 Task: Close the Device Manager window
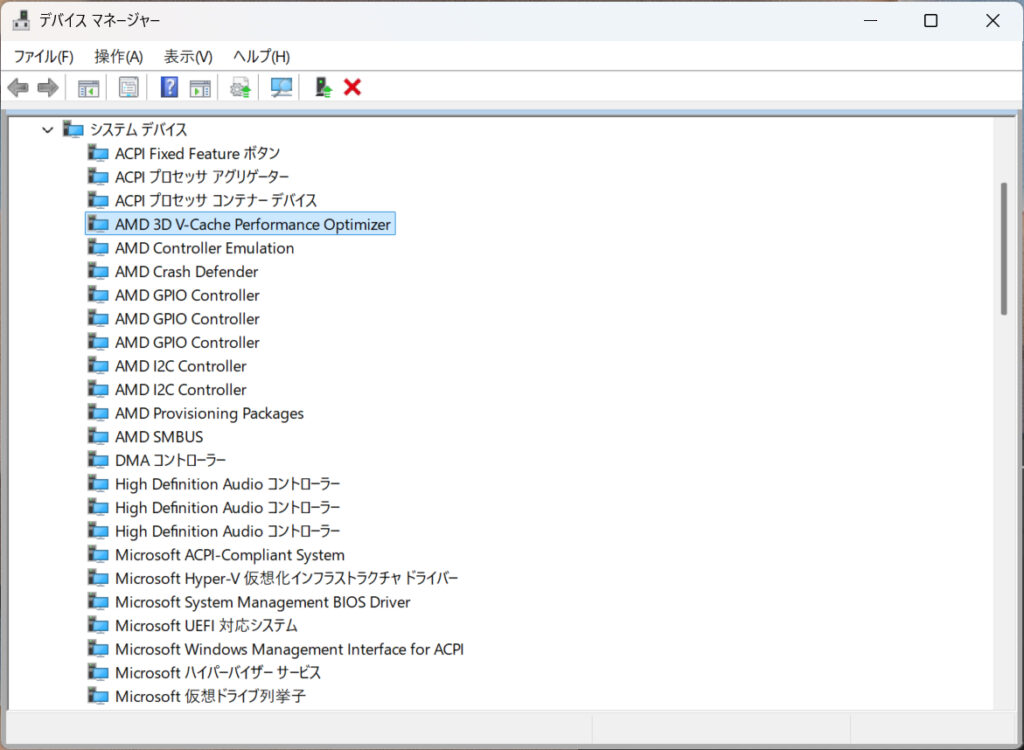[993, 21]
